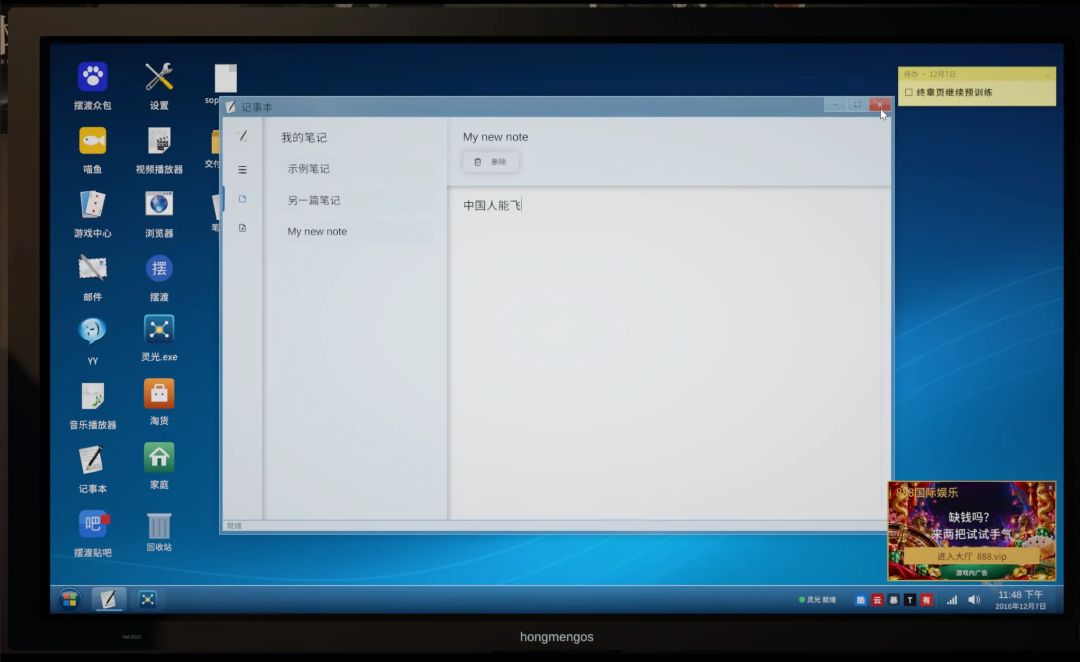This screenshot has width=1080, height=662.
Task: Click the hamburger menu icon in notepad sidebar
Action: 242,169
